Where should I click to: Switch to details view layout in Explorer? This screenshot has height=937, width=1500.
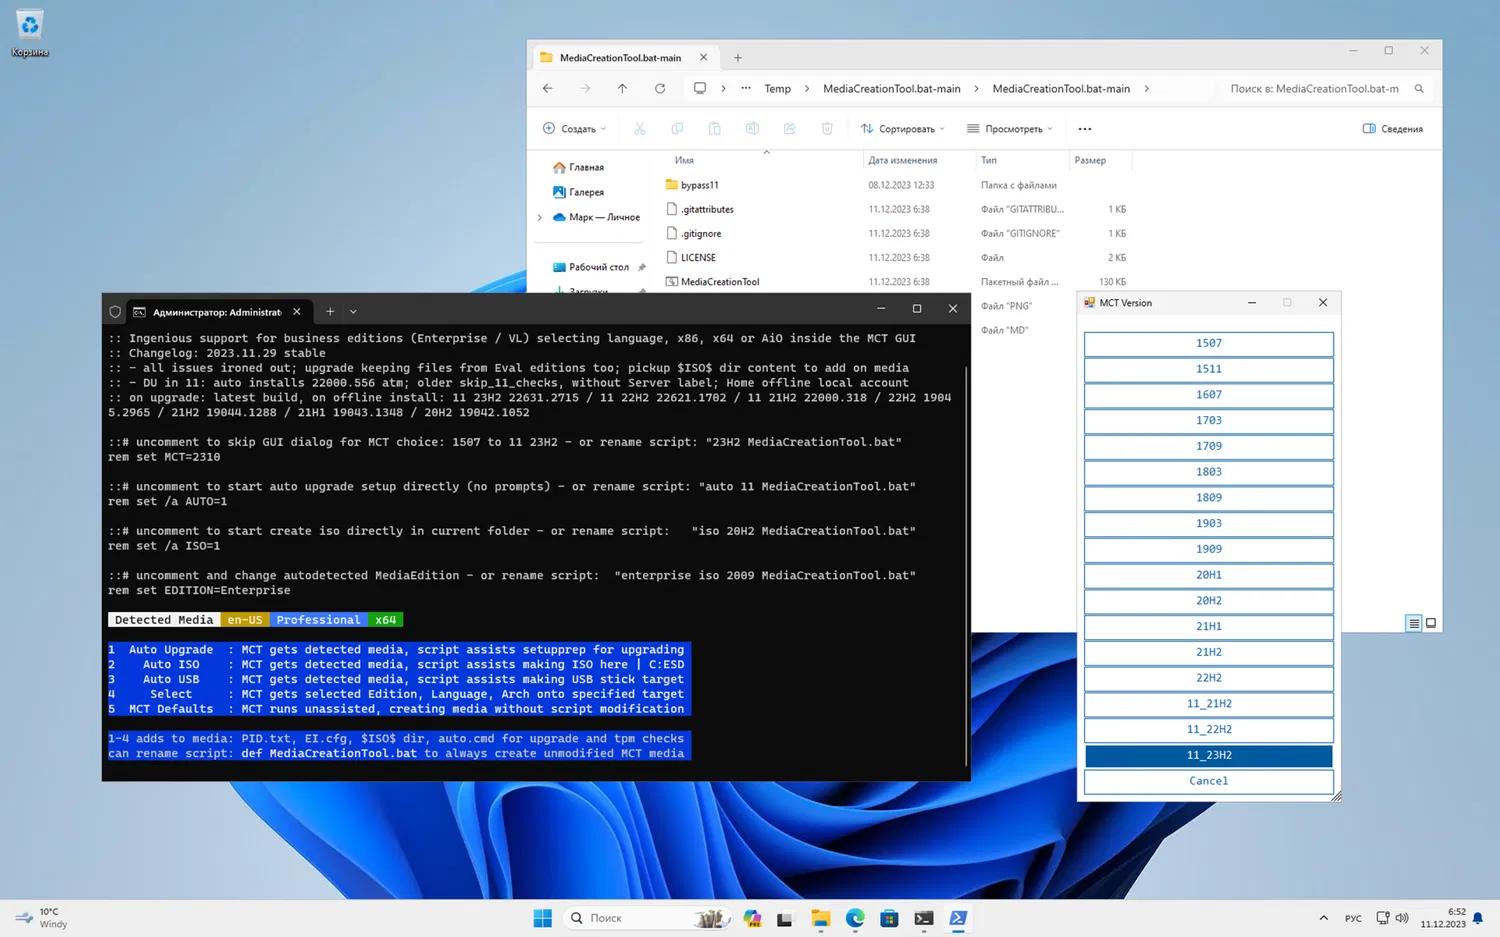tap(1413, 623)
